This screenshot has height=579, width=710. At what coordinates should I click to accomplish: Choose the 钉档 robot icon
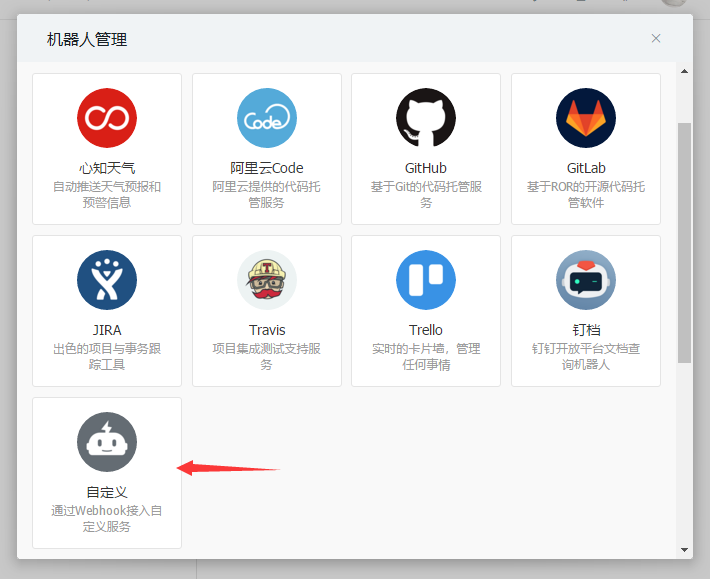coord(585,280)
